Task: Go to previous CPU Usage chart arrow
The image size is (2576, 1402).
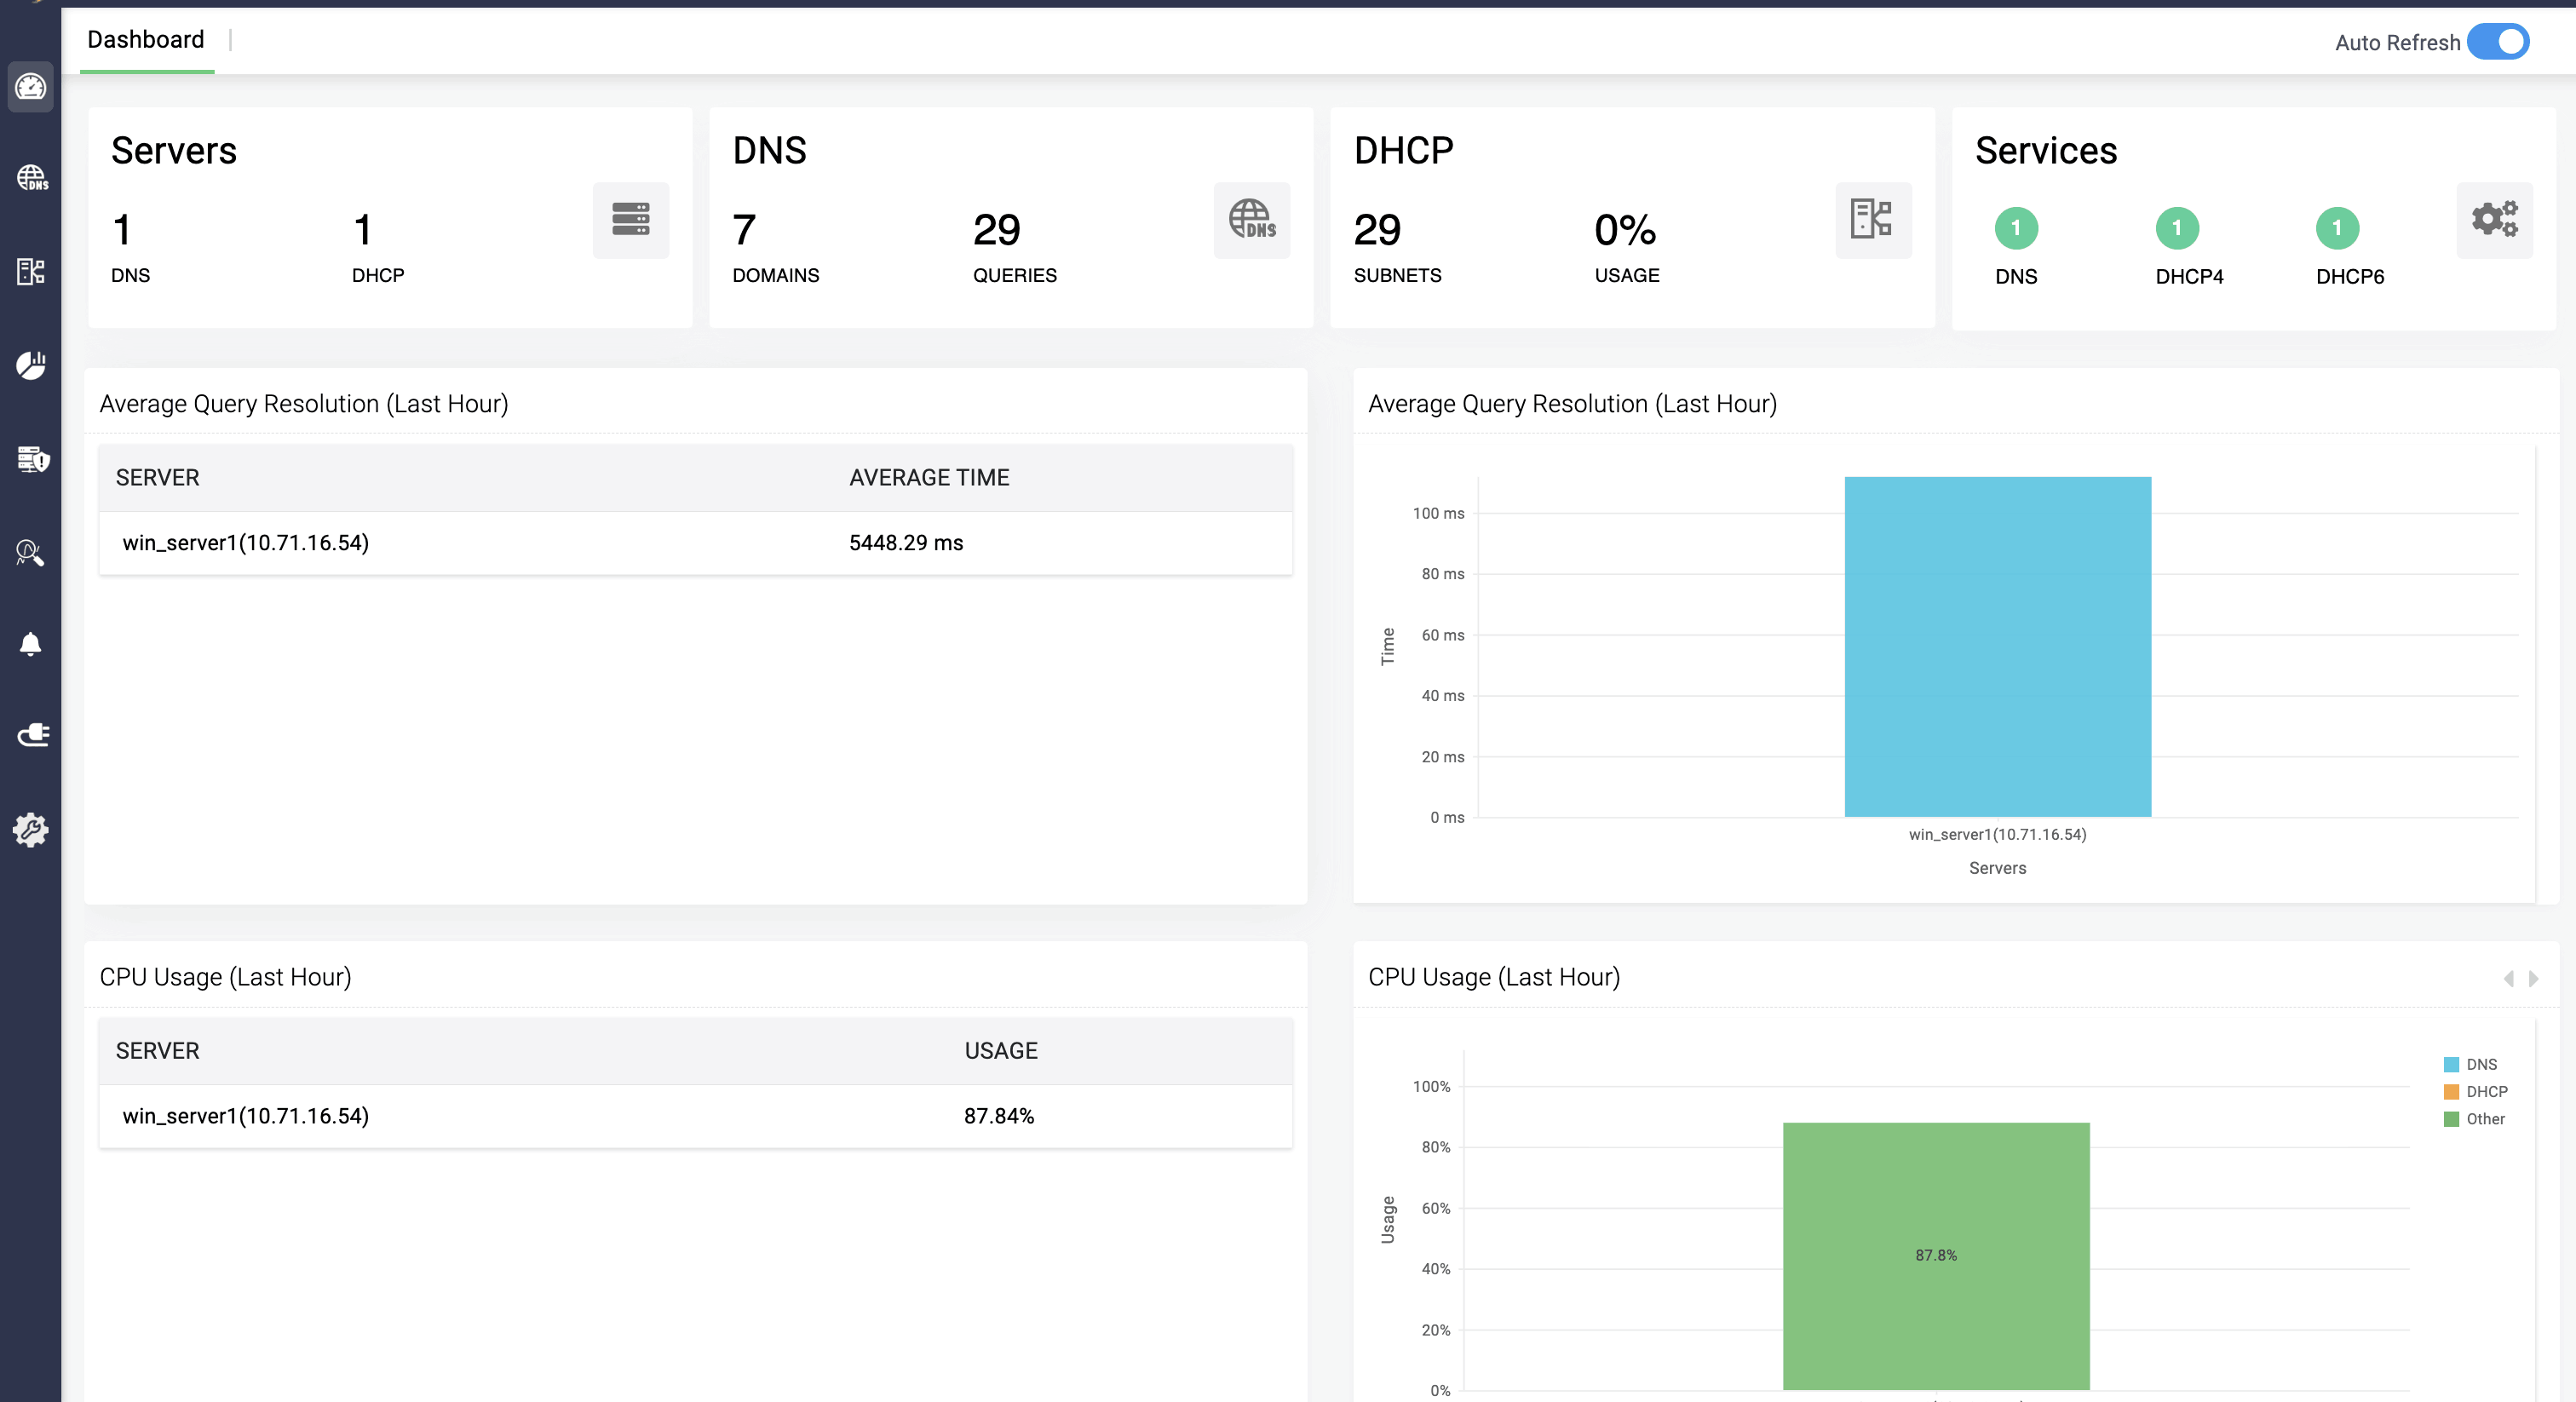Action: [x=2508, y=978]
